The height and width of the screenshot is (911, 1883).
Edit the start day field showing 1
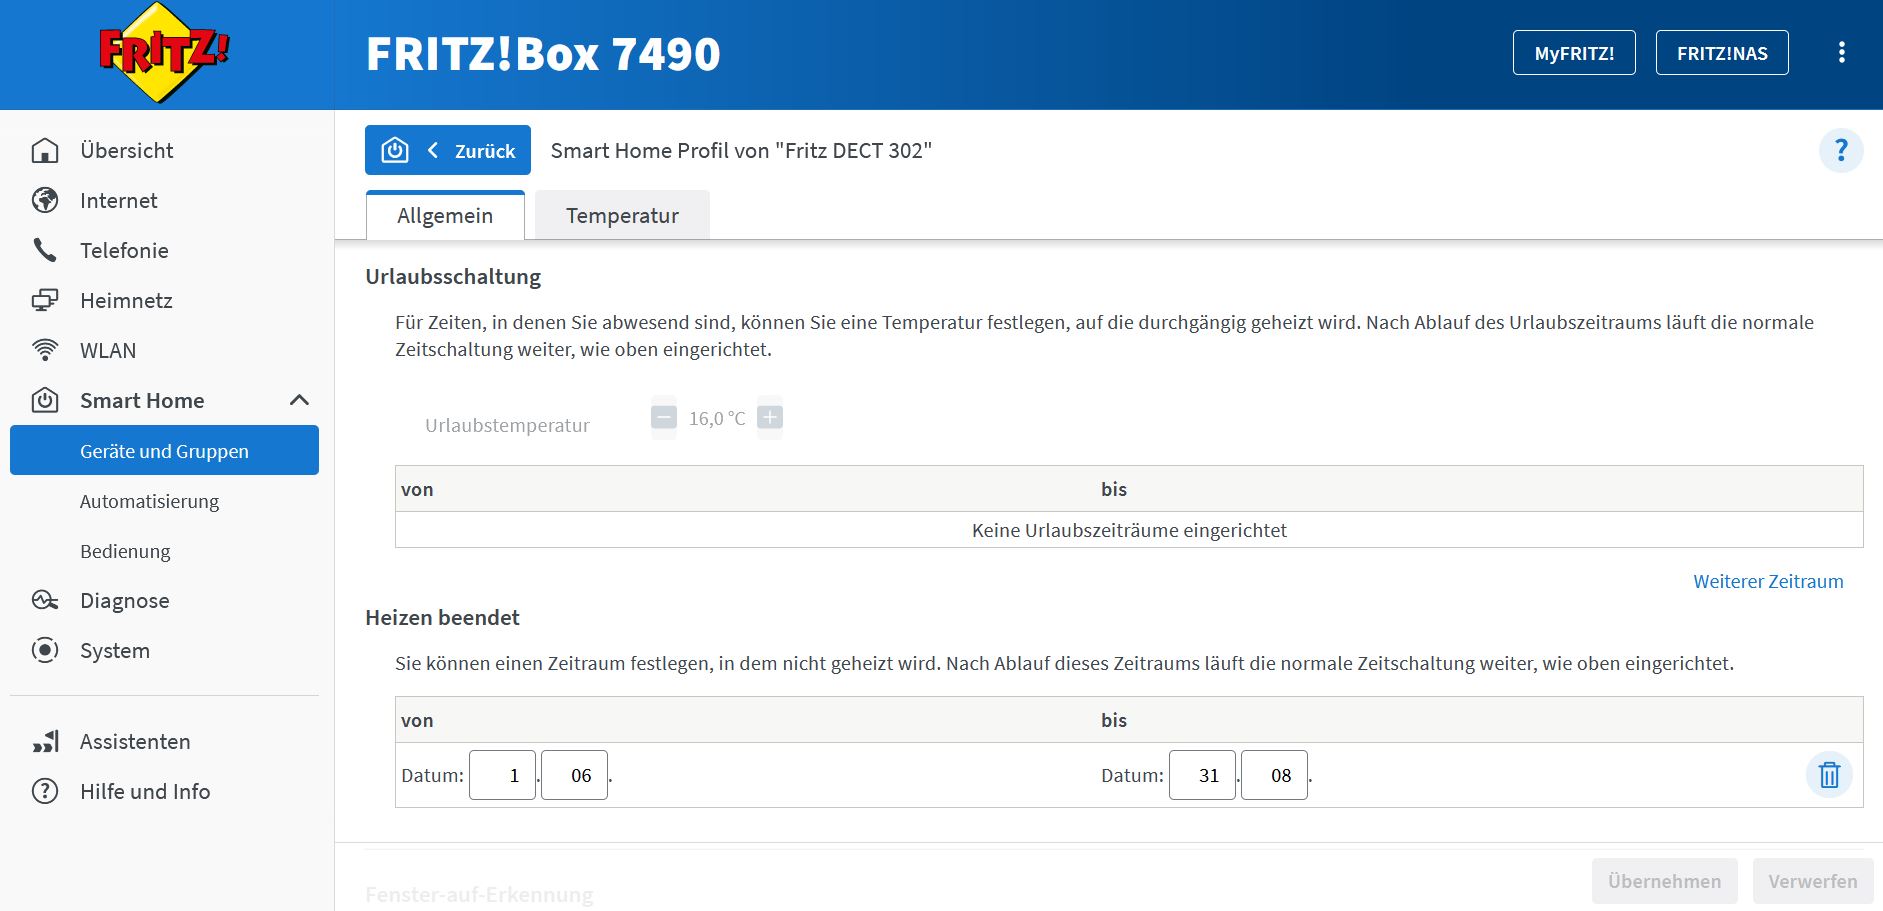502,775
